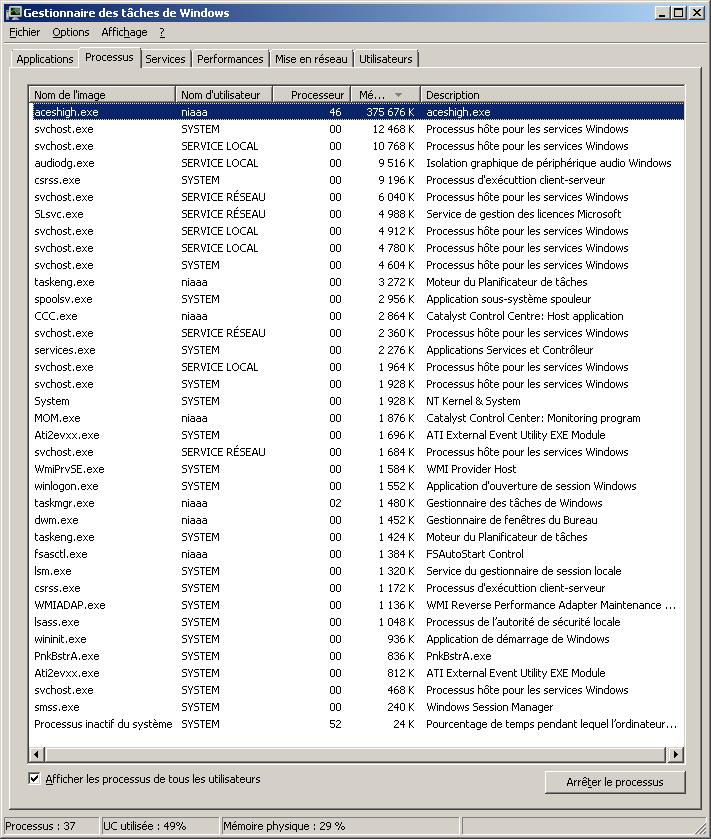Click 'FSAutoStart Control' description
The width and height of the screenshot is (711, 839).
click(x=475, y=554)
